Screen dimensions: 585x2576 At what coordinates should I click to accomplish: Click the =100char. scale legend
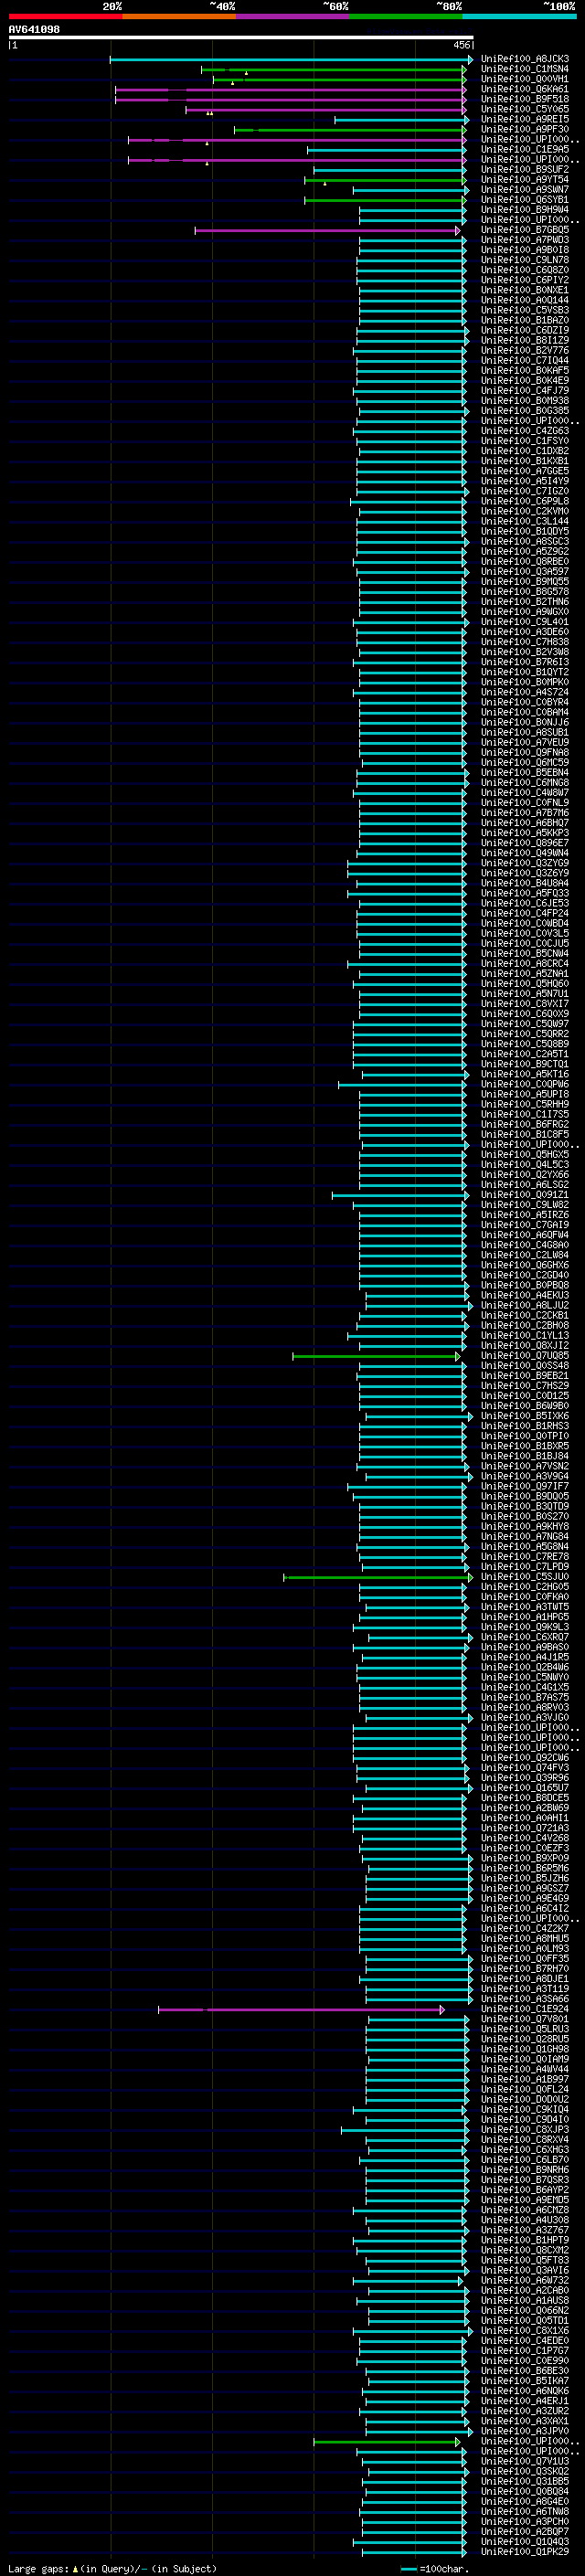pos(433,2569)
